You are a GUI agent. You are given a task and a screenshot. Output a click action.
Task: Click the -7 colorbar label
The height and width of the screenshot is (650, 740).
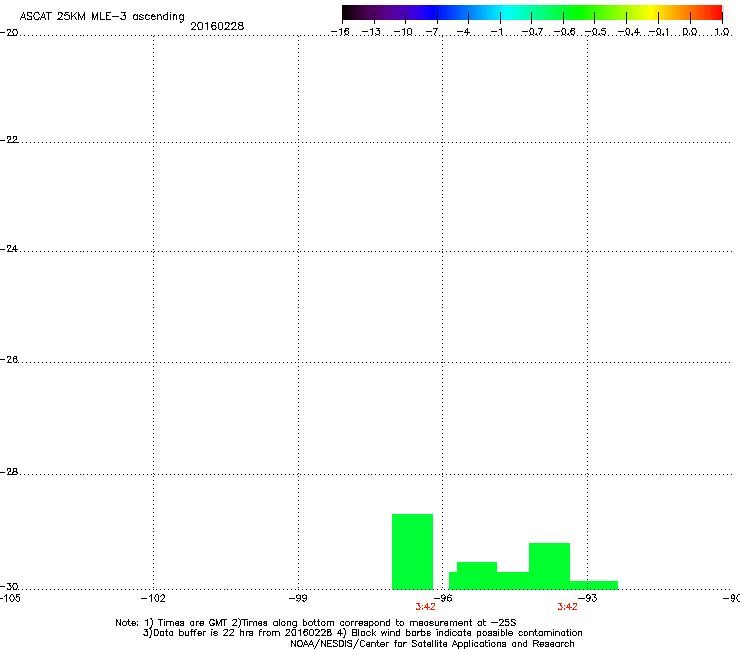click(432, 32)
